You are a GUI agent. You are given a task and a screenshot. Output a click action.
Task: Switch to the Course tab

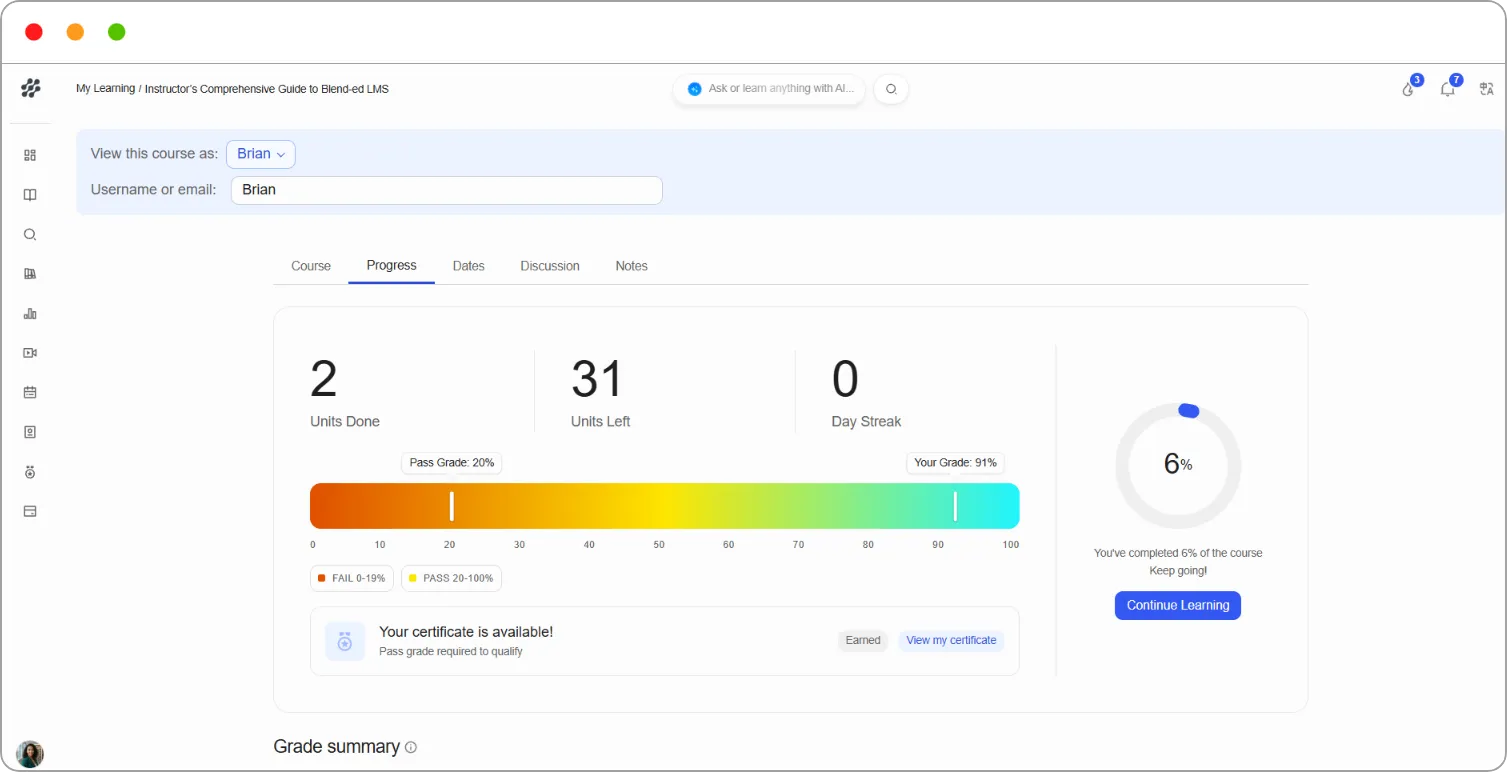(x=311, y=266)
